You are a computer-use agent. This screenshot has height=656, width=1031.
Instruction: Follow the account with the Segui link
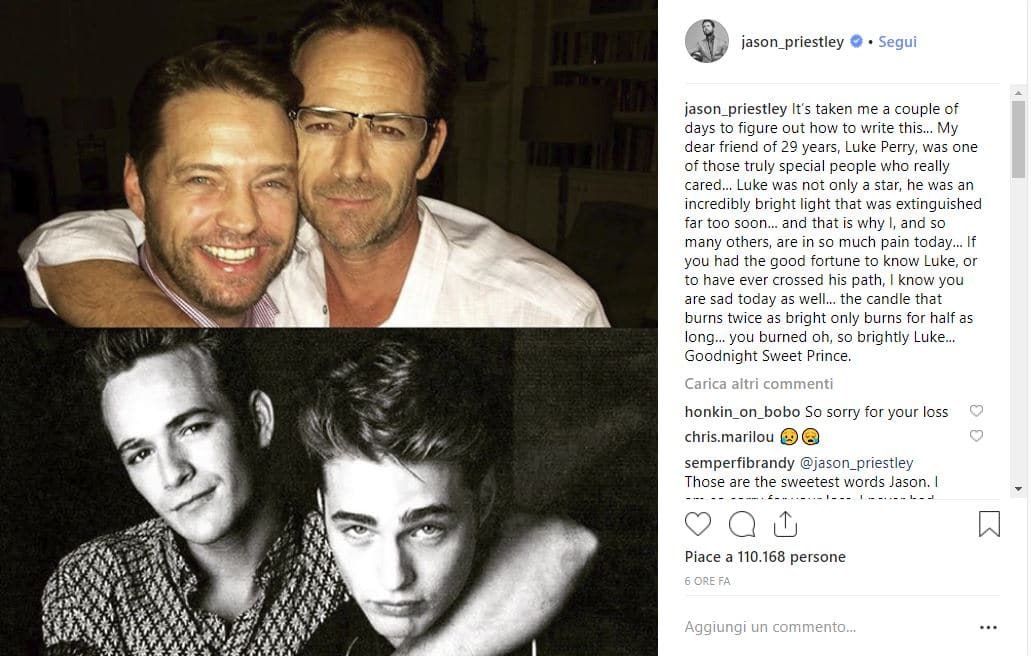[897, 42]
